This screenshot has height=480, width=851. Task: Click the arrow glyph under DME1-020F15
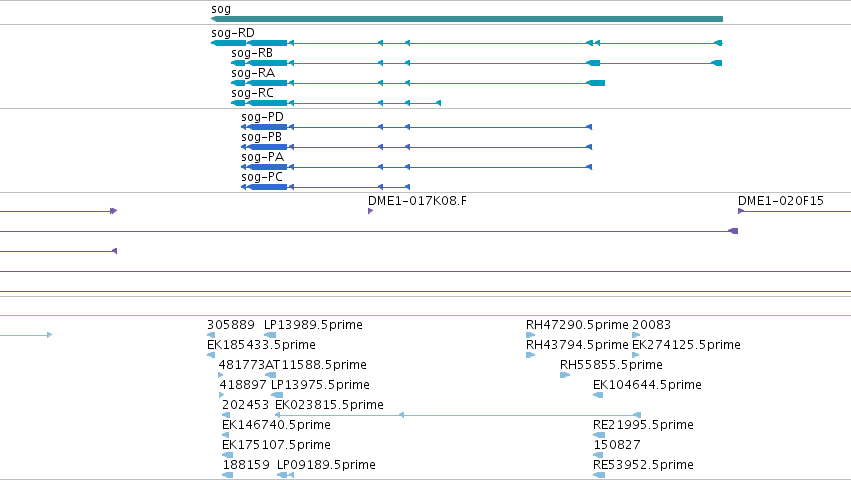pos(741,211)
